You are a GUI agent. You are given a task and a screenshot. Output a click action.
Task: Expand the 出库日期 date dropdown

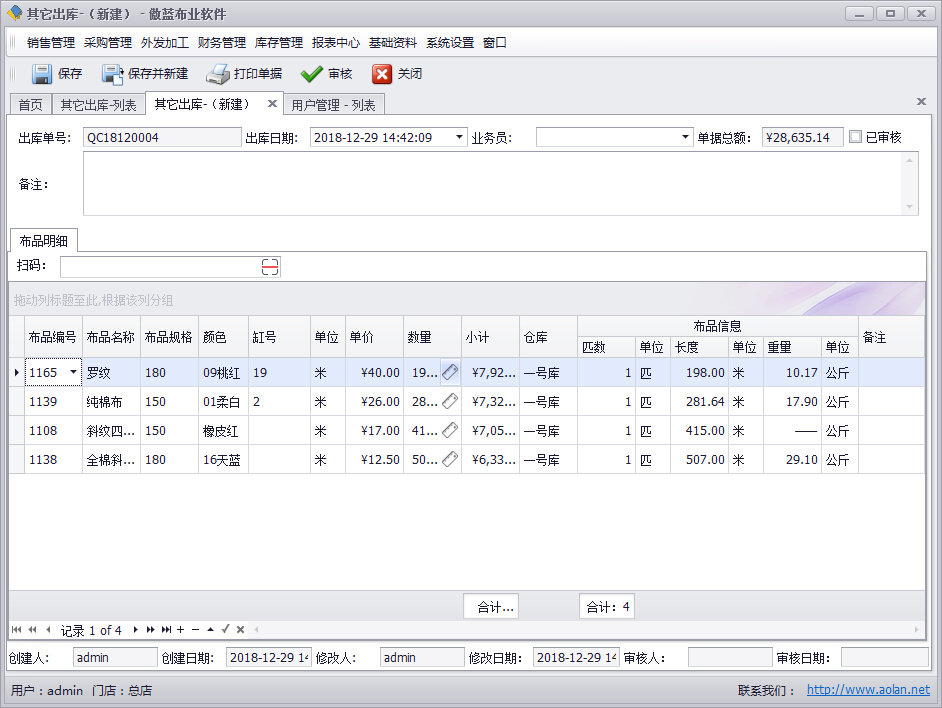coord(459,137)
